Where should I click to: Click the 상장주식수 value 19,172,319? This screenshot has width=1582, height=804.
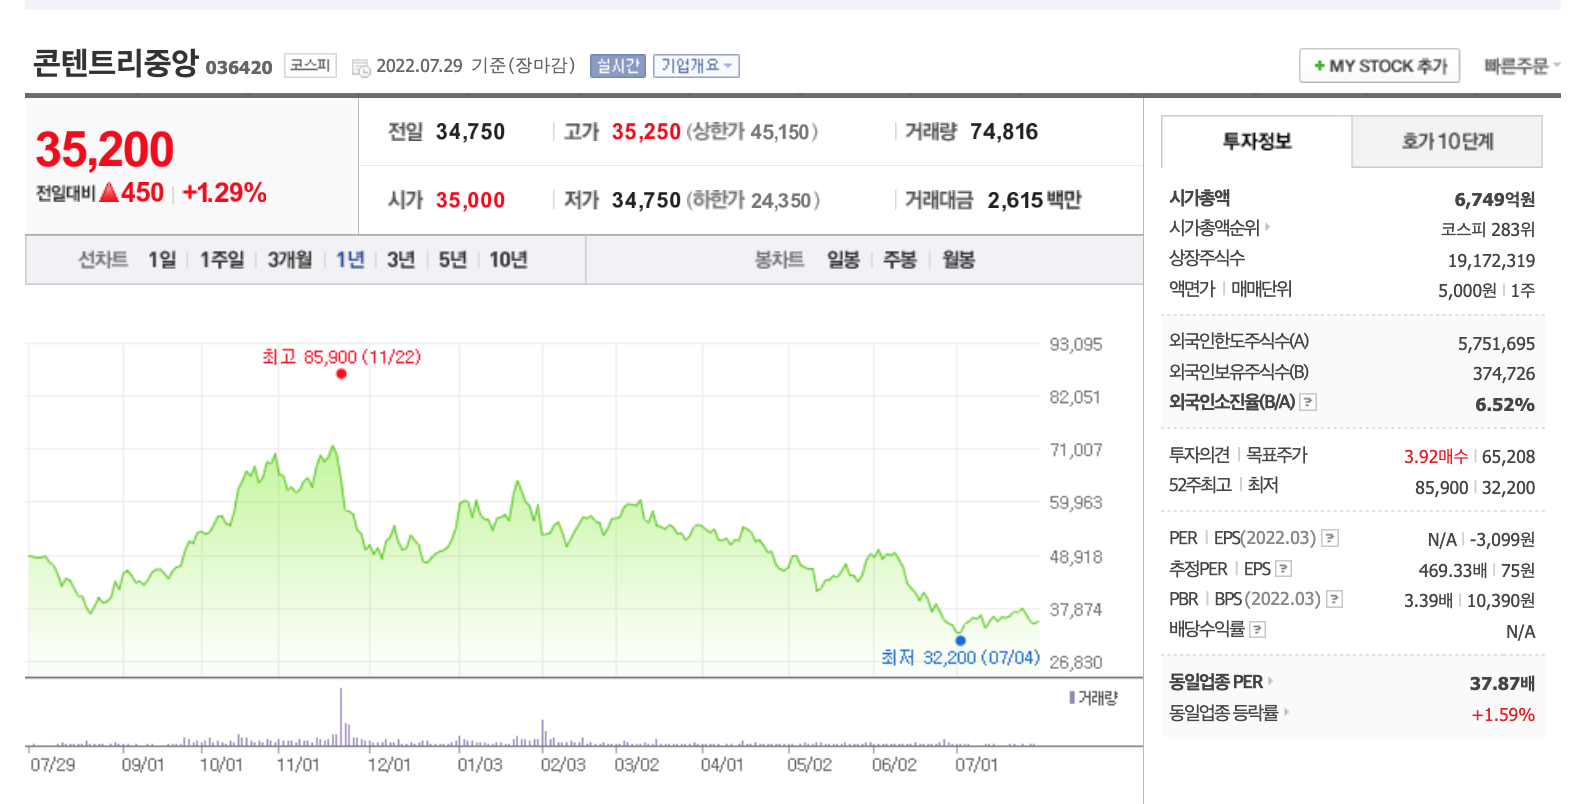pos(1491,260)
